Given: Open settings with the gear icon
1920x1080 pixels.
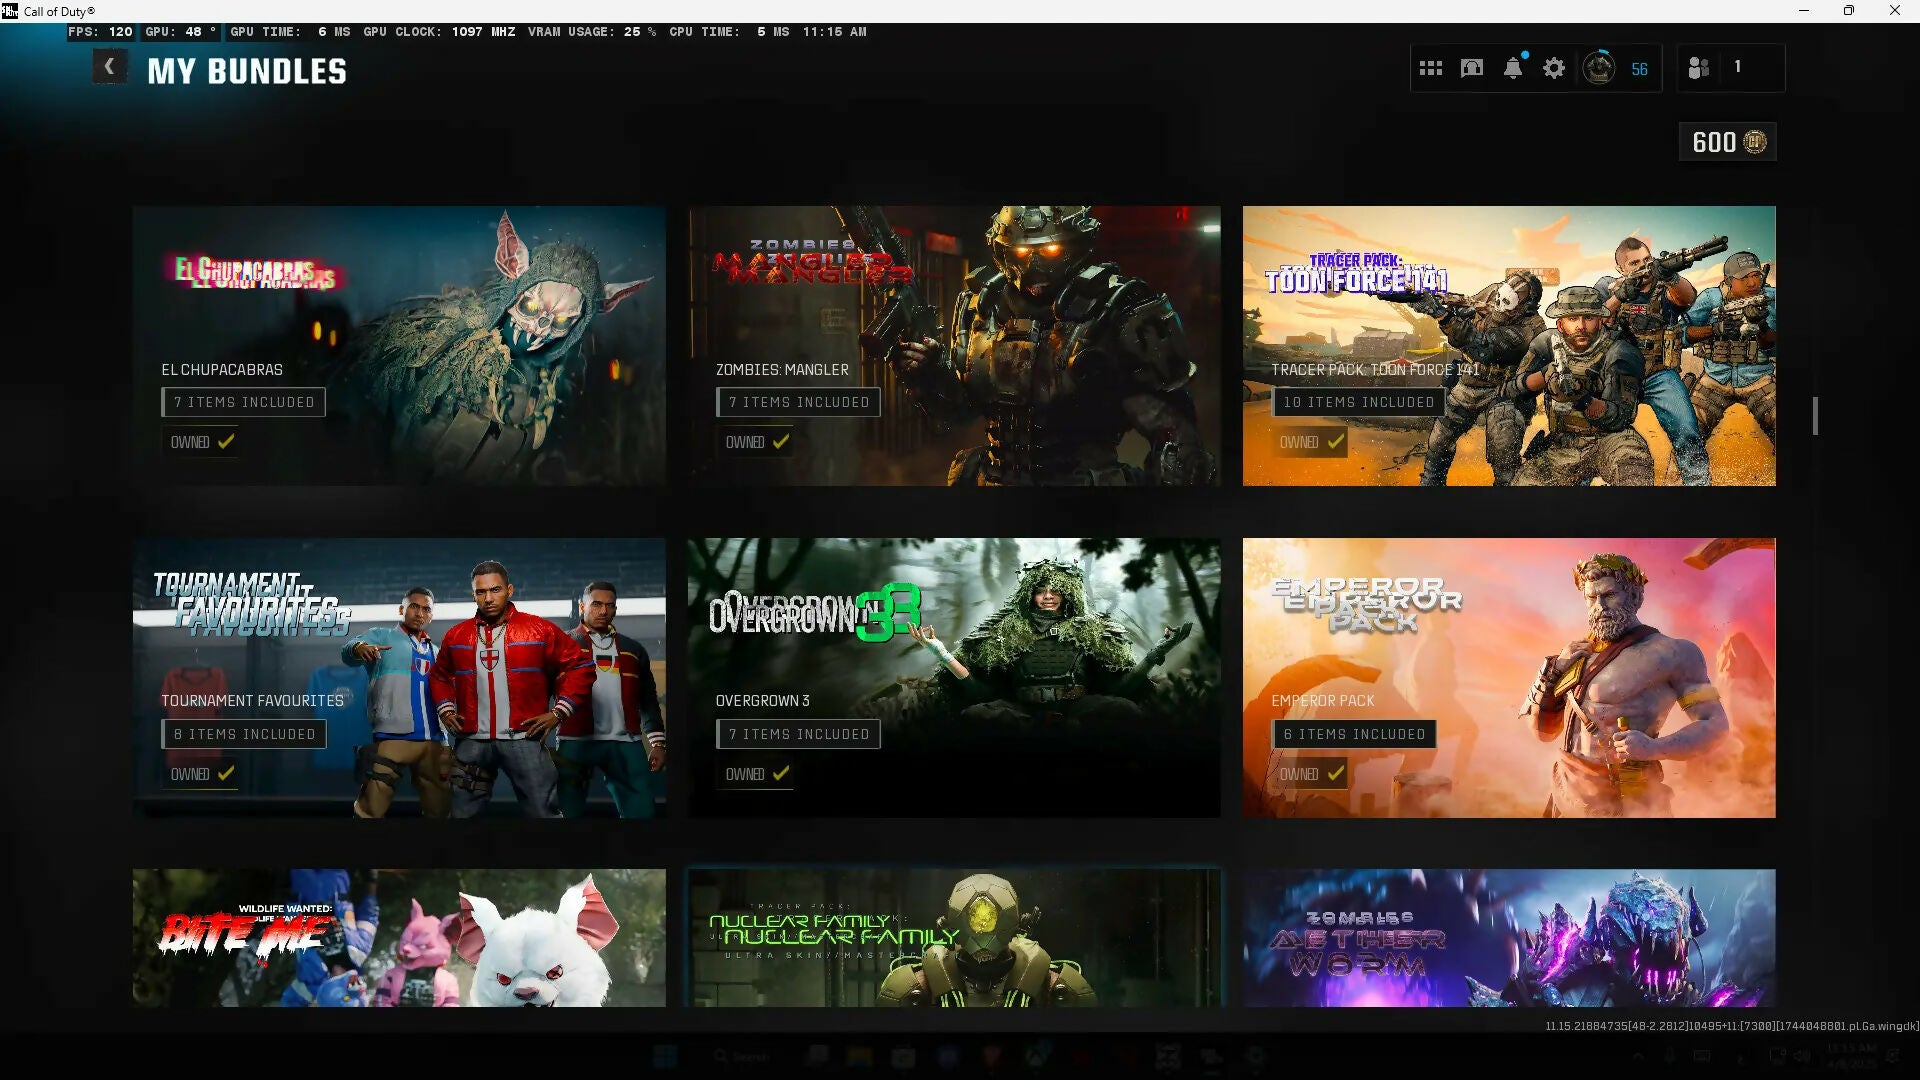Looking at the screenshot, I should pyautogui.click(x=1554, y=68).
